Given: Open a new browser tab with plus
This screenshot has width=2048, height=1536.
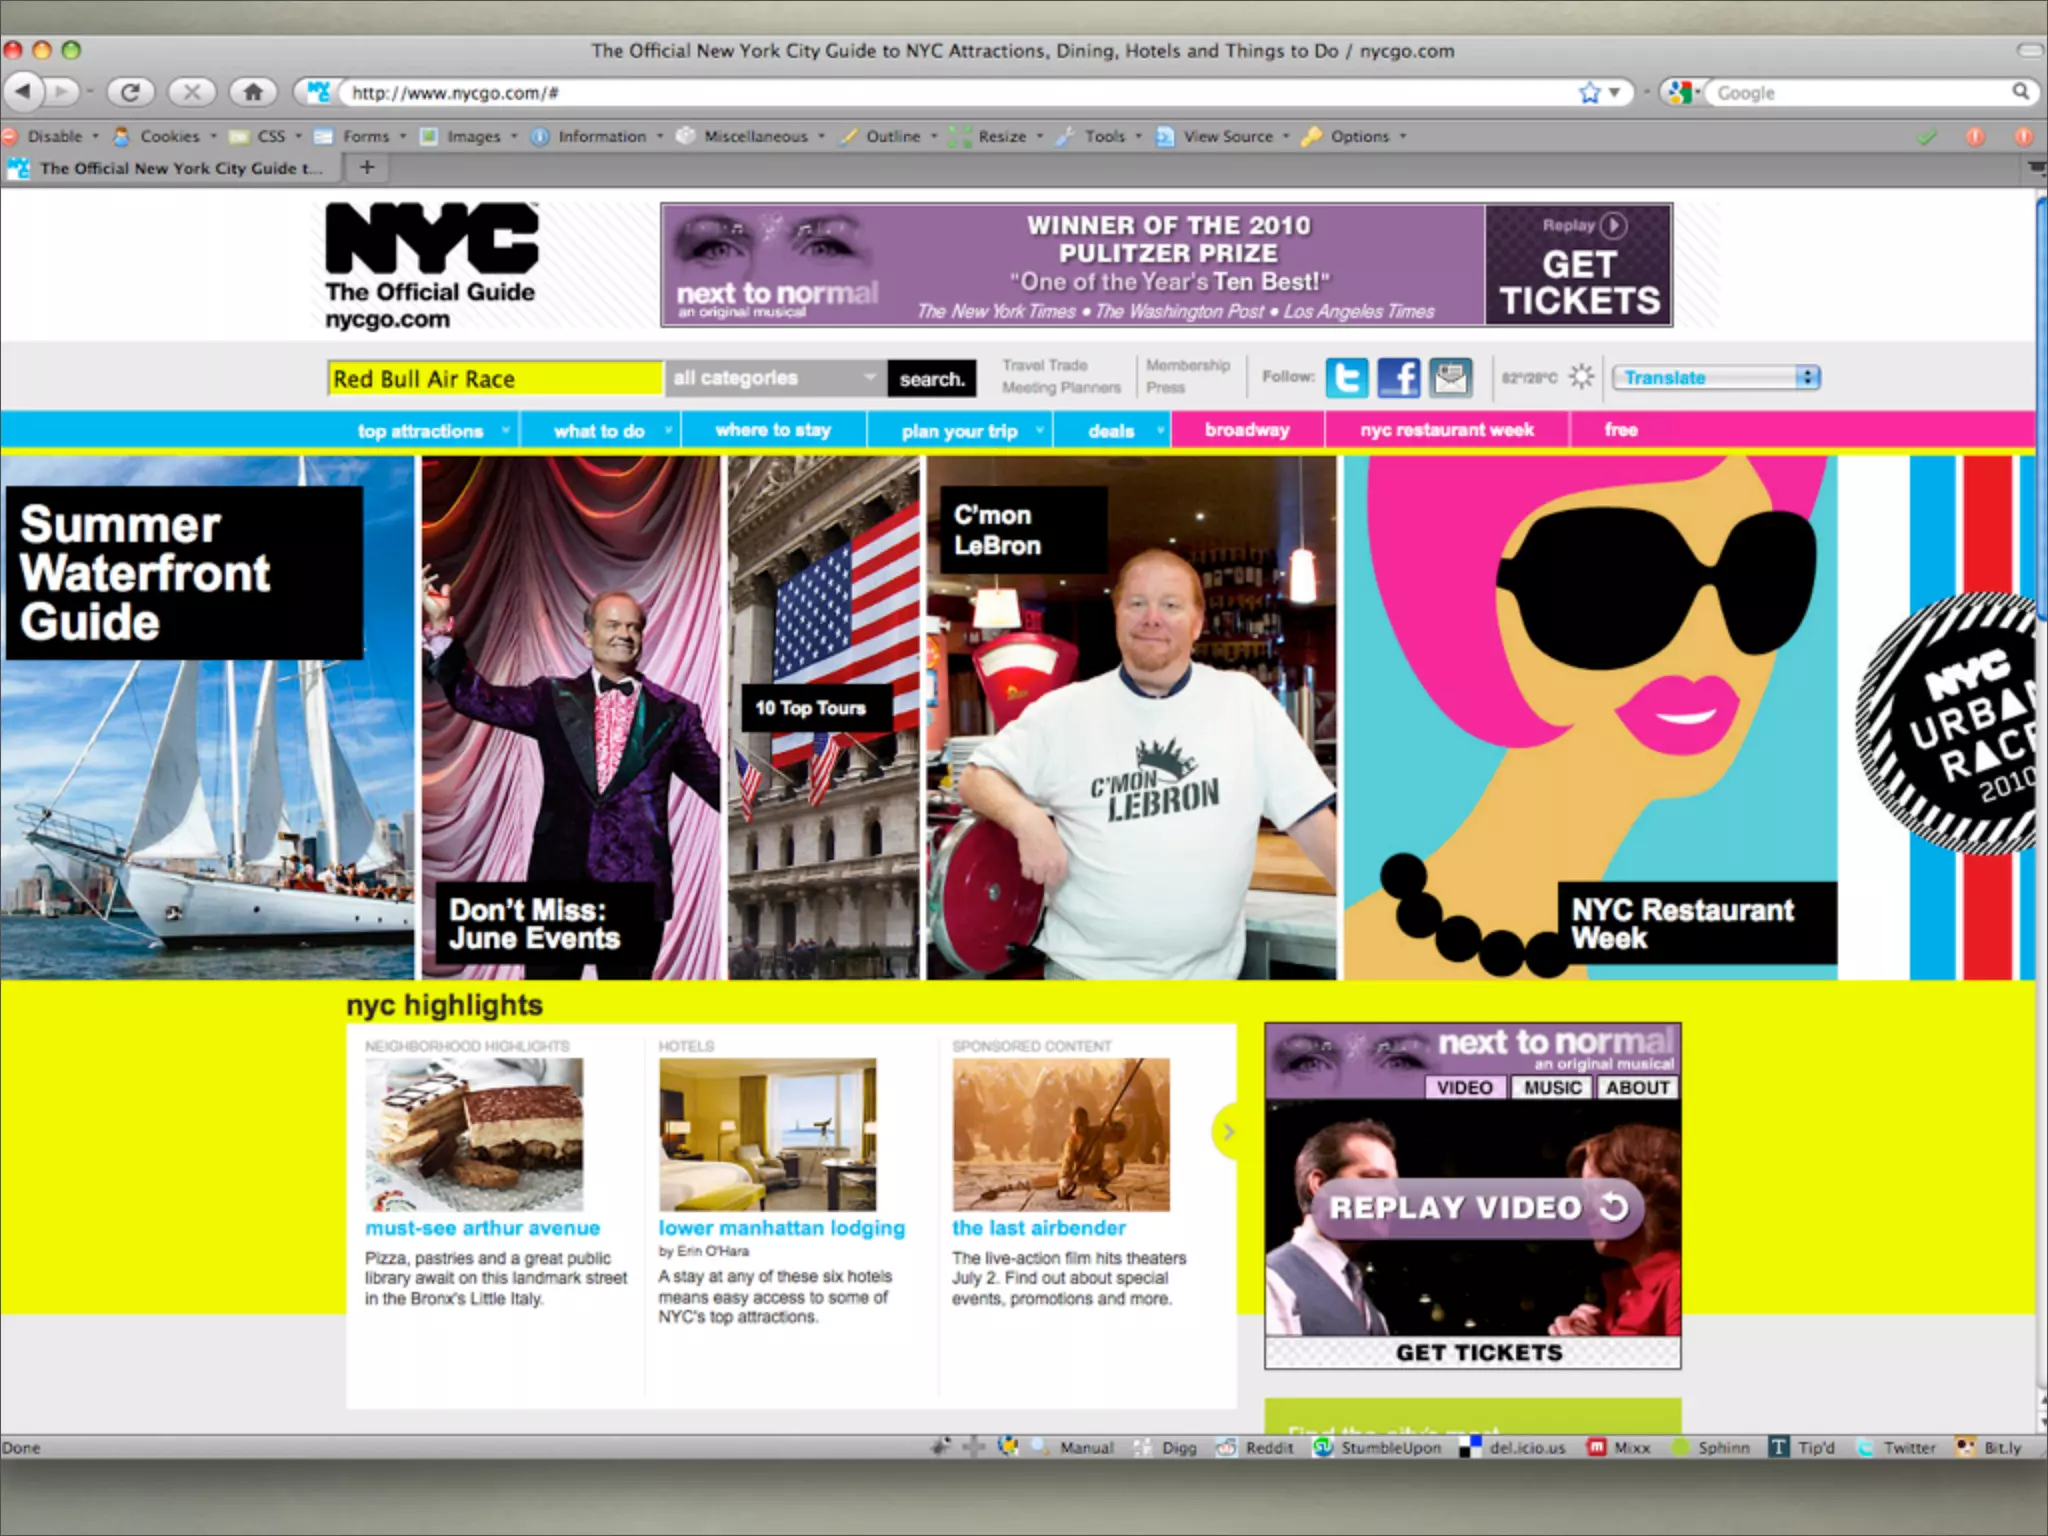Looking at the screenshot, I should (x=367, y=167).
